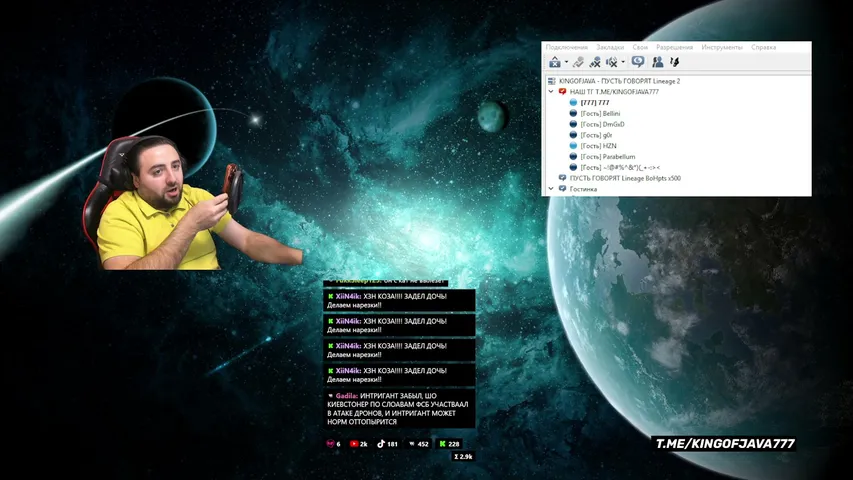853x480 pixels.
Task: Open the Подключения menu
Action: click(x=566, y=47)
